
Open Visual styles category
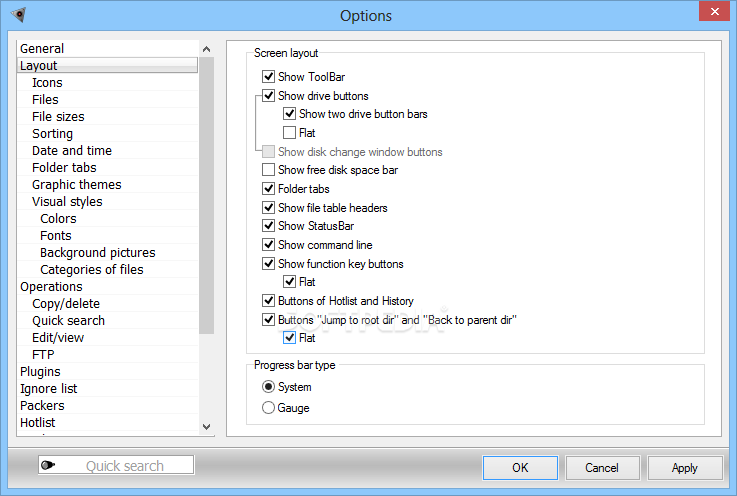(x=108, y=201)
